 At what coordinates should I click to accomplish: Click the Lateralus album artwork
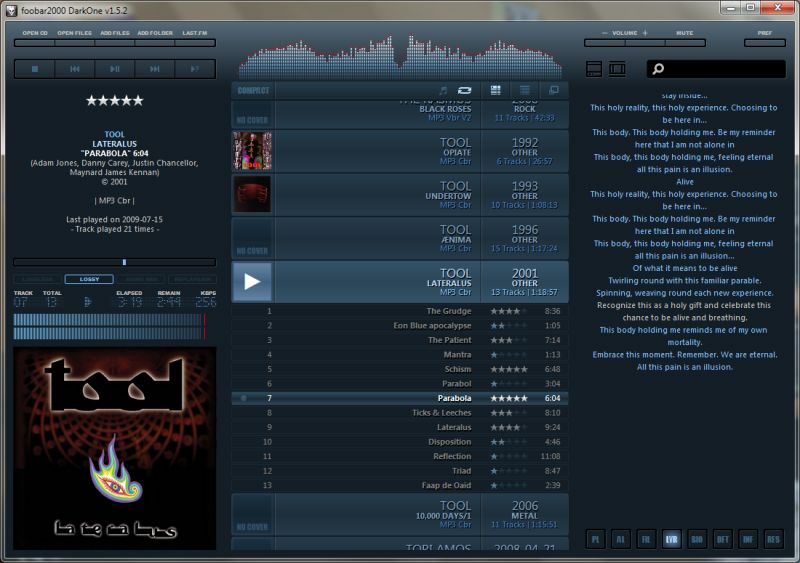pos(115,449)
